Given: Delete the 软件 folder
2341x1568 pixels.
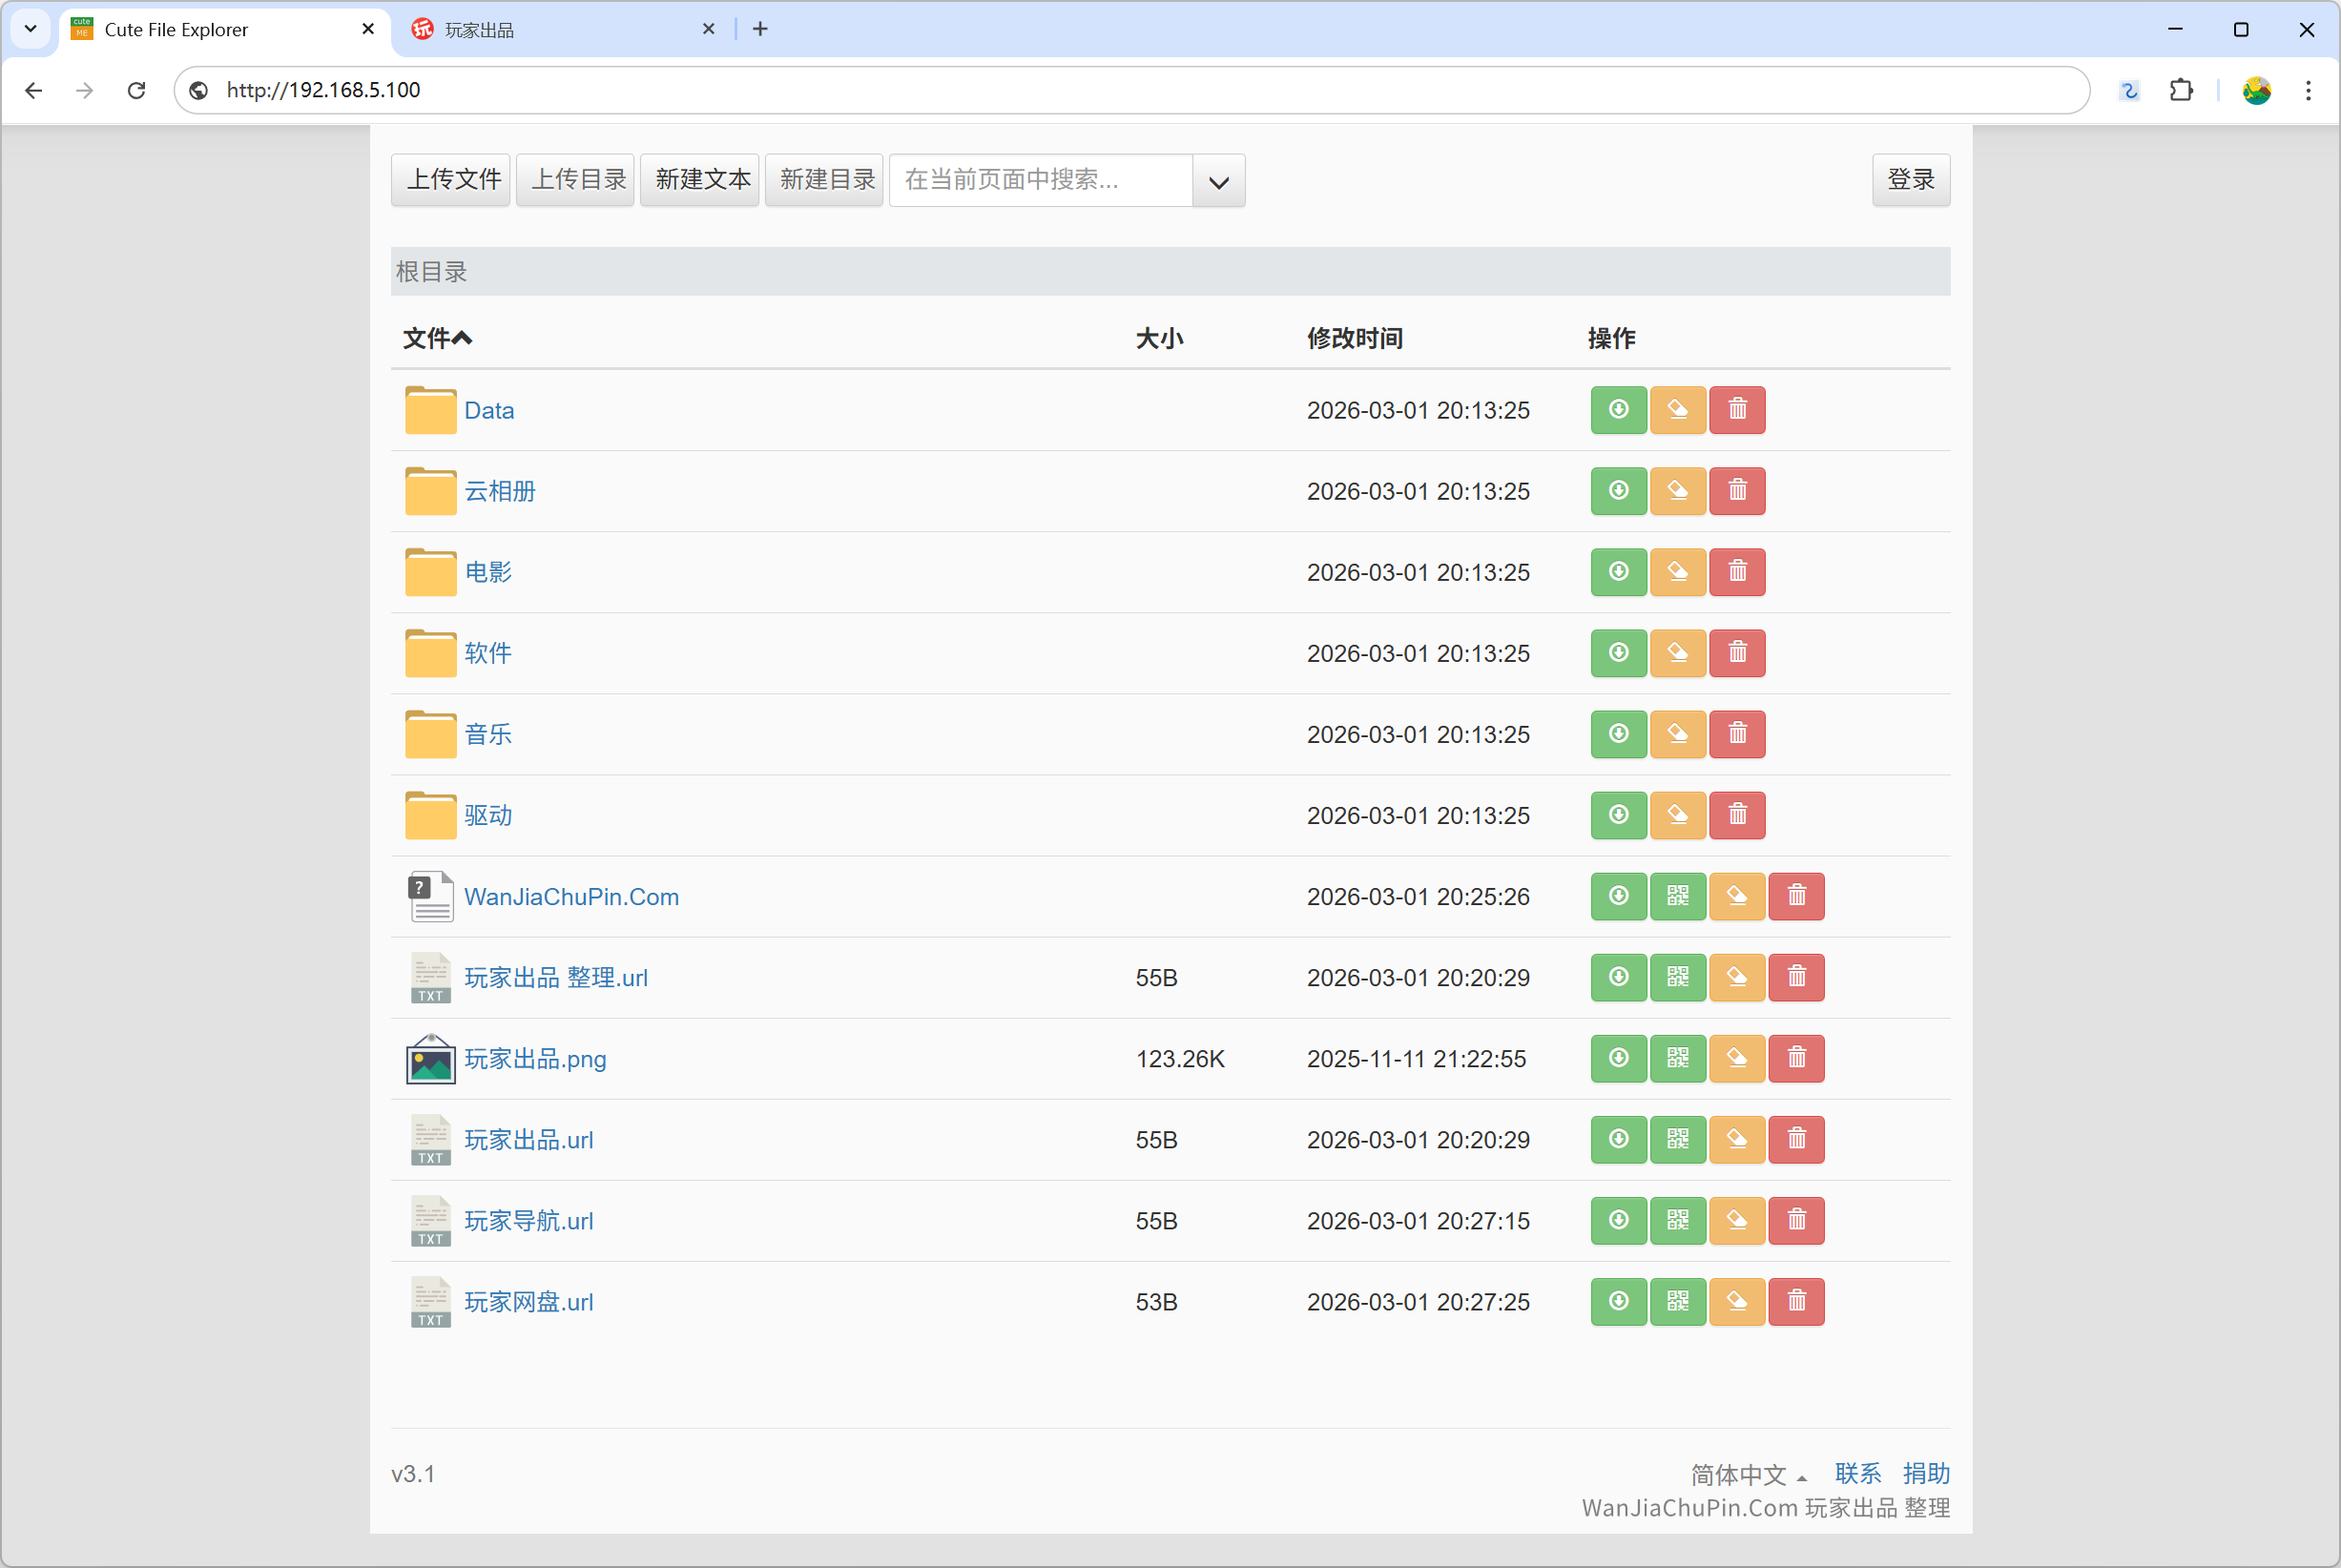Looking at the screenshot, I should 1737,653.
